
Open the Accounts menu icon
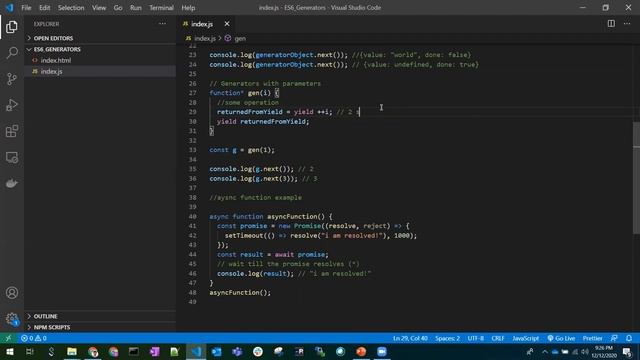(x=12, y=293)
